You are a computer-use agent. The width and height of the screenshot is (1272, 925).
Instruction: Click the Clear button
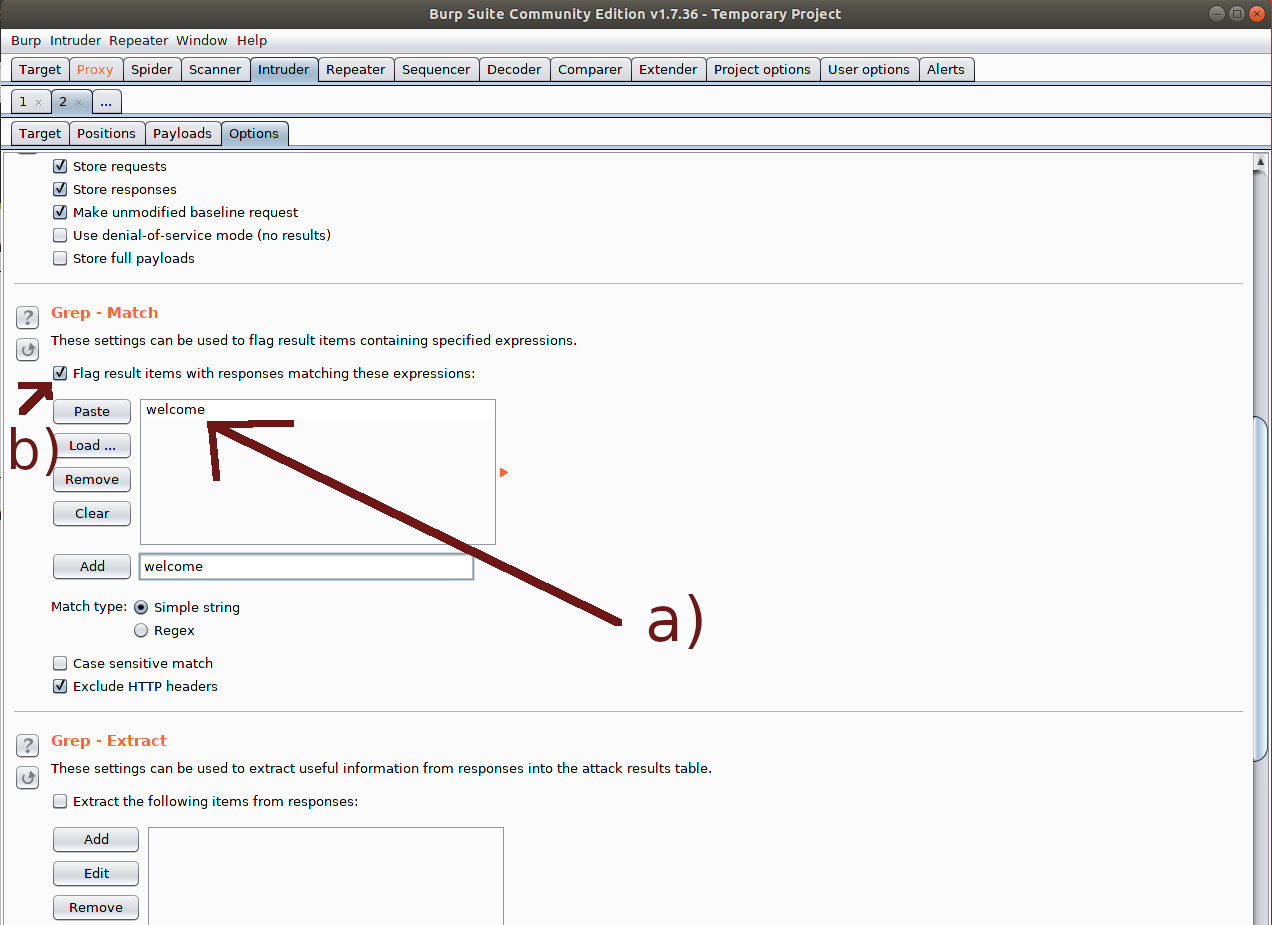click(92, 513)
